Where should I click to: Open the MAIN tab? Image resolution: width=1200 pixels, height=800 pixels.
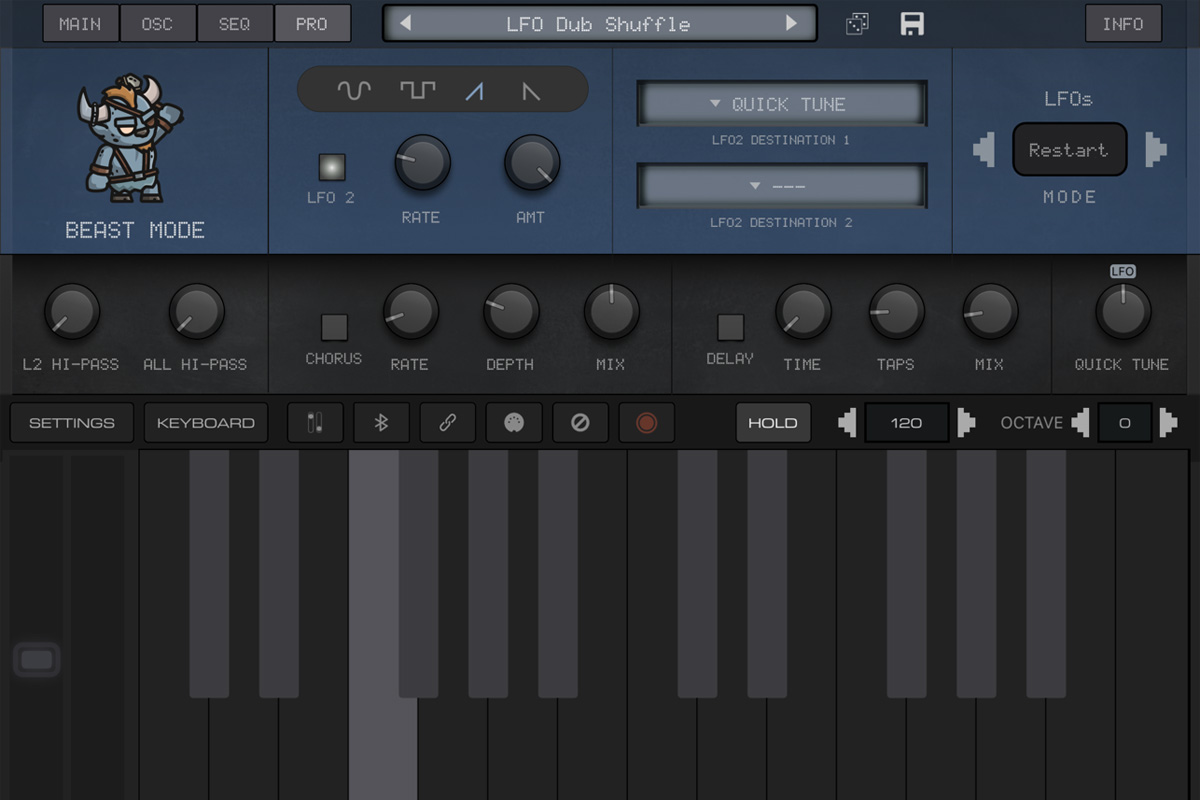[x=80, y=24]
